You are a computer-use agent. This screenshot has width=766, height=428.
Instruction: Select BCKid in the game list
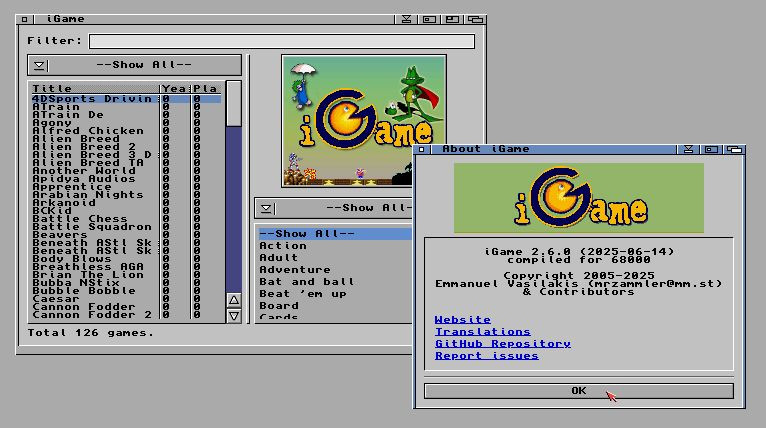pos(126,211)
